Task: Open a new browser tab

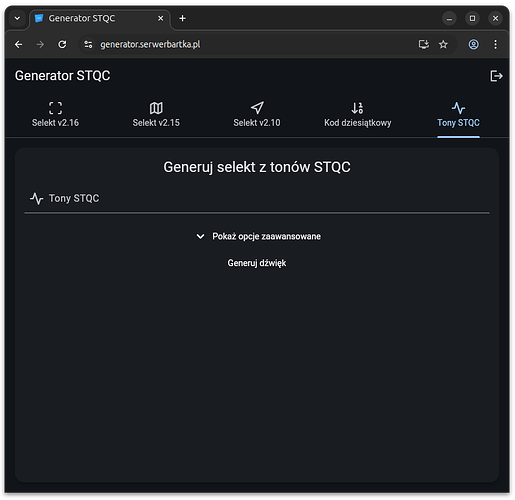Action: [x=182, y=18]
